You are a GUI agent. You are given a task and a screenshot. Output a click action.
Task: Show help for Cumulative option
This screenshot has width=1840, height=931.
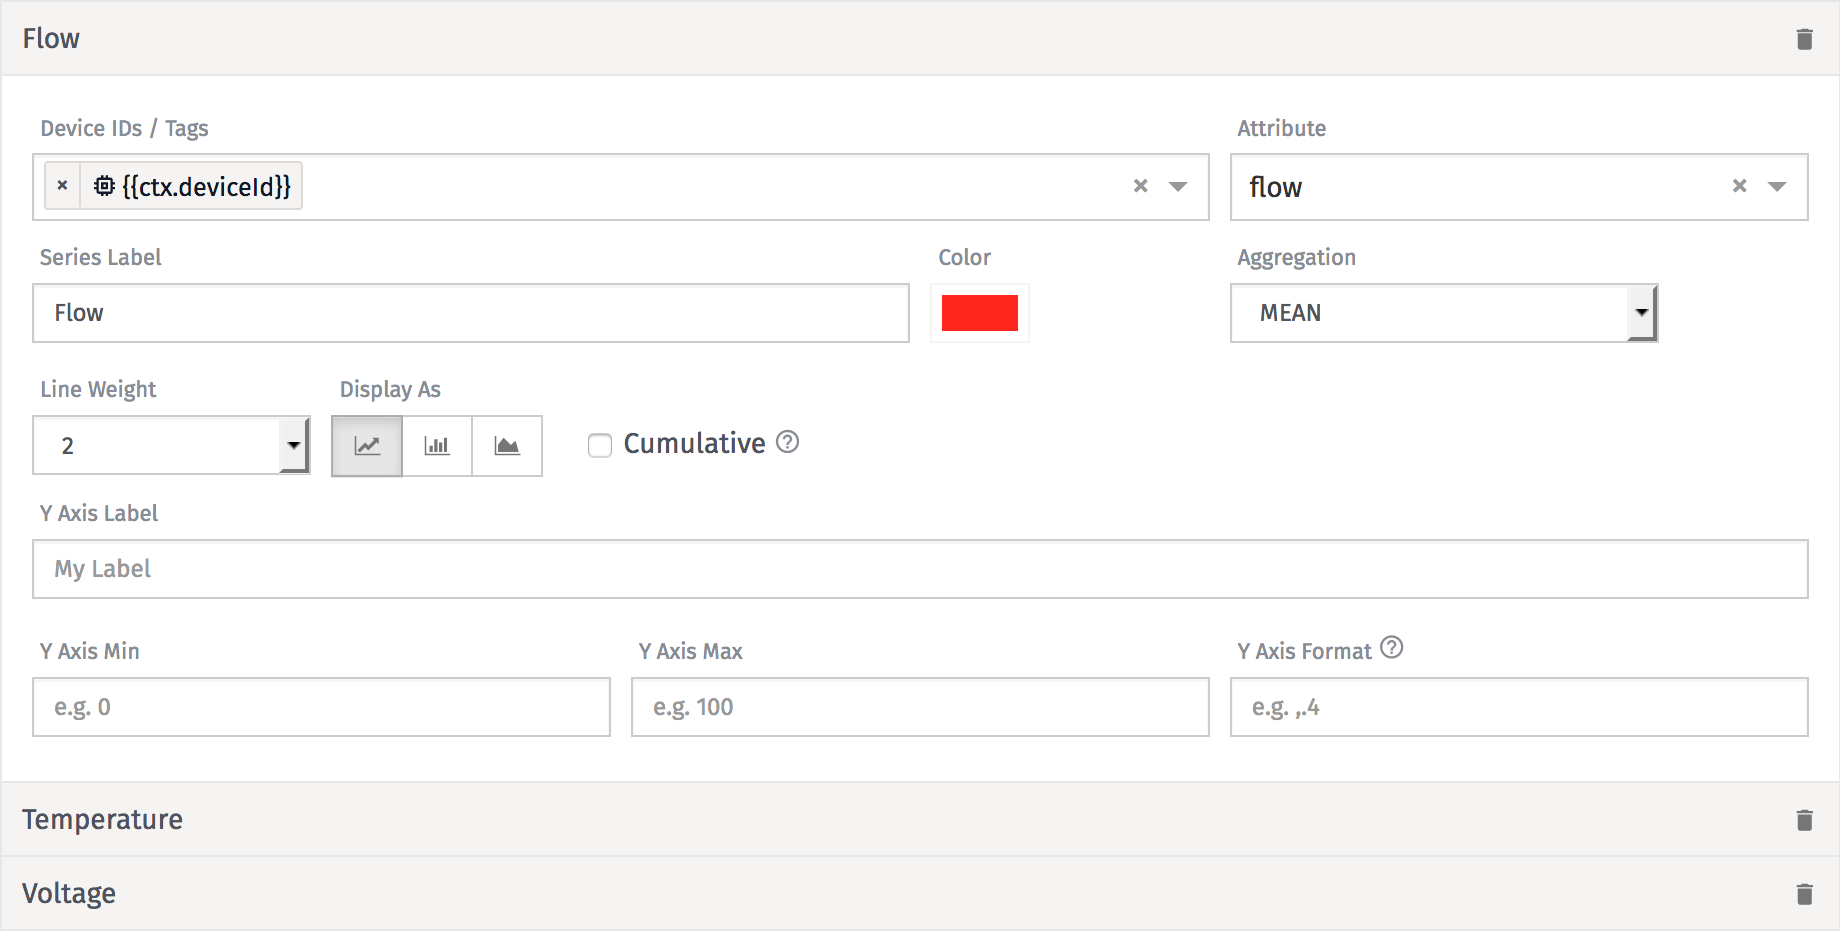pyautogui.click(x=788, y=442)
